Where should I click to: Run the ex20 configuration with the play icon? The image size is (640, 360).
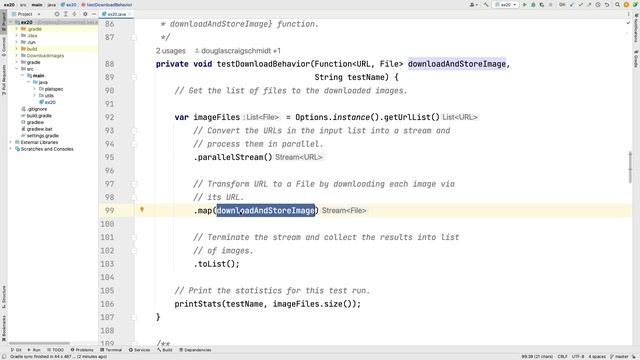[524, 4]
